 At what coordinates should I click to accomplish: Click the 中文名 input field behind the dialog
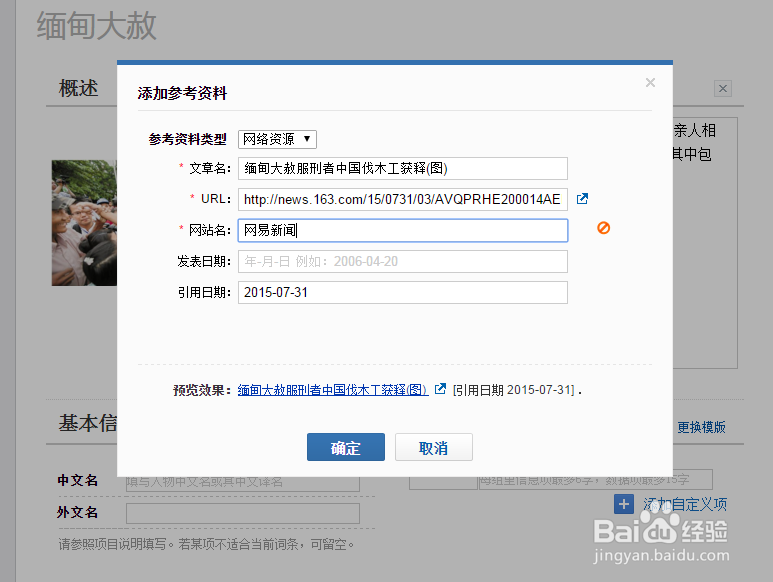point(243,484)
